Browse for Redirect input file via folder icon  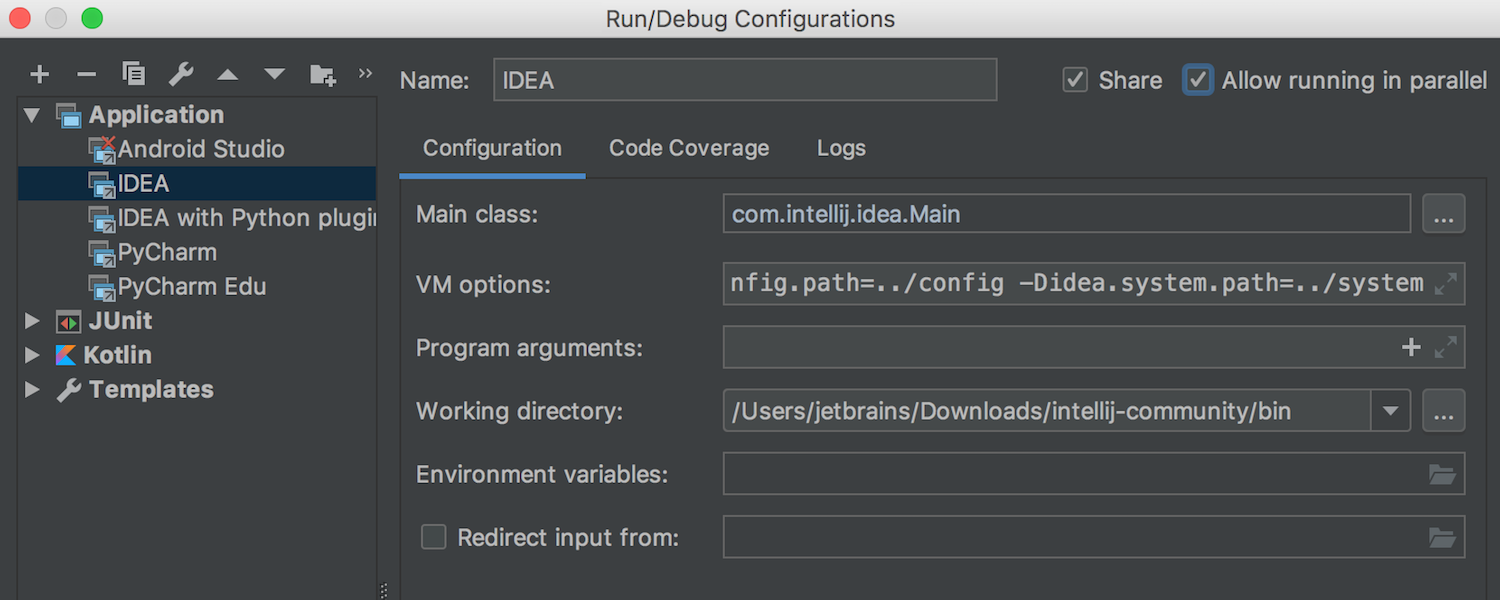click(1442, 538)
